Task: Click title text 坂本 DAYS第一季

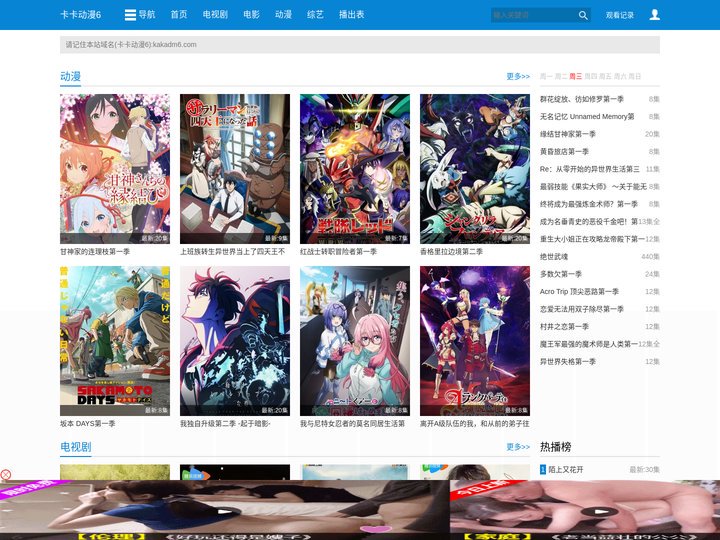Action: click(88, 423)
